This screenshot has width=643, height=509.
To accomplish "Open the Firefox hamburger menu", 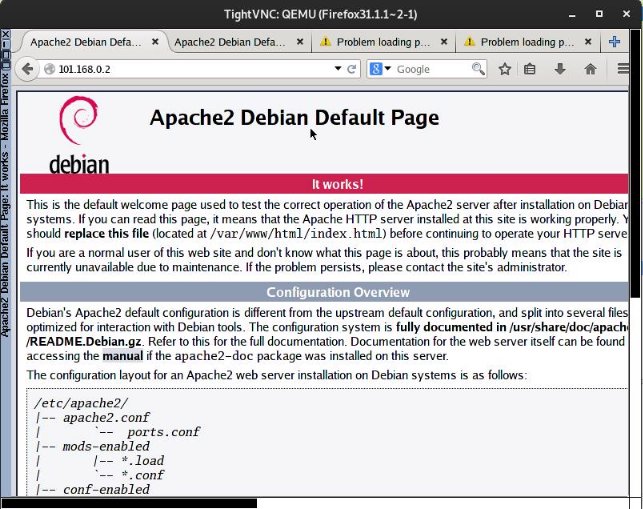I will point(623,69).
